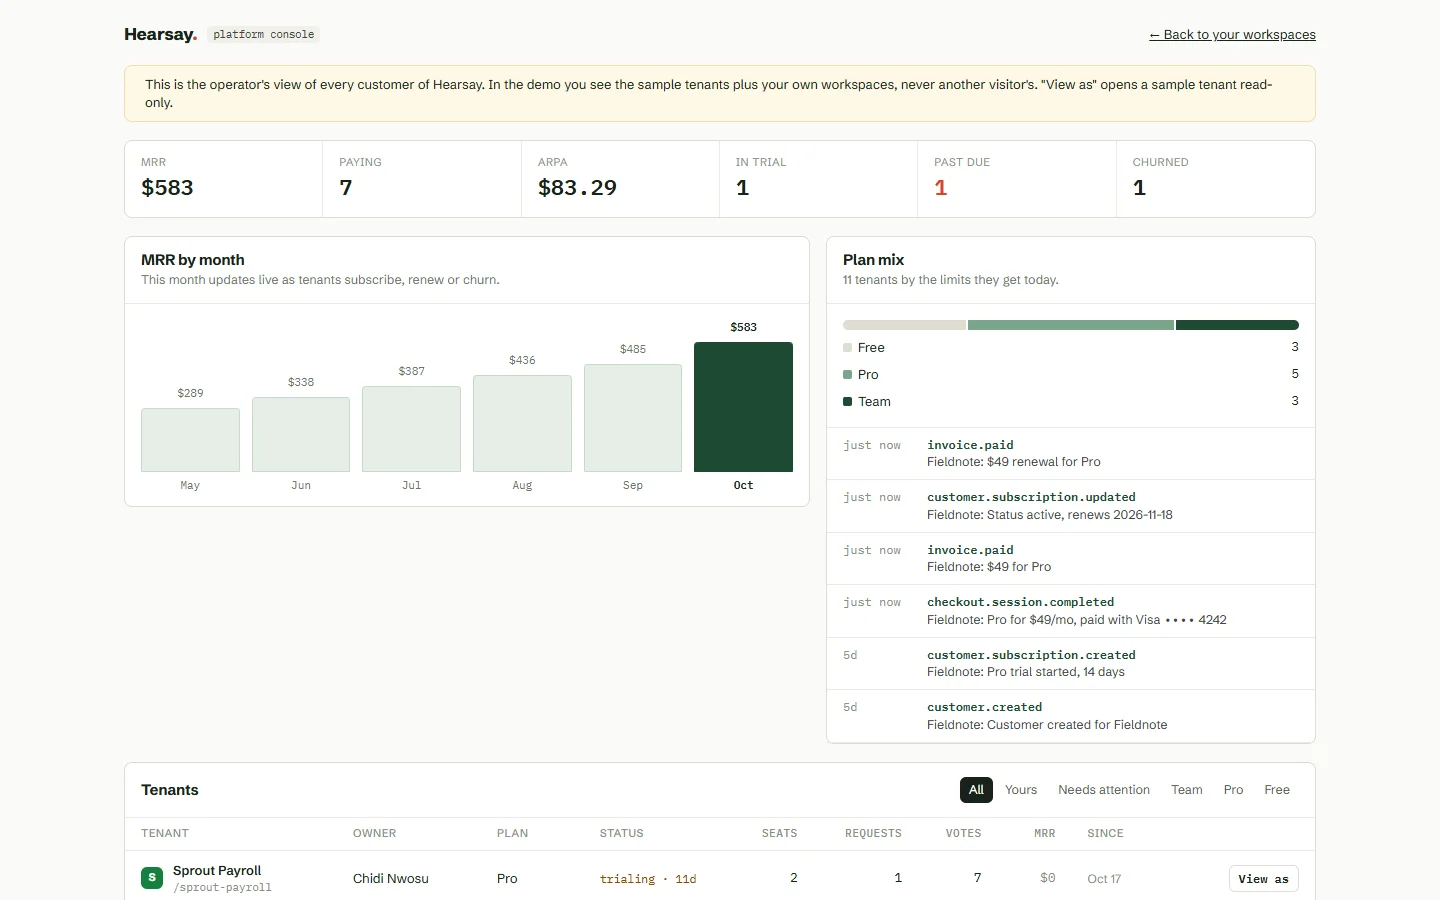Click the Seats column header
This screenshot has width=1440, height=900.
(x=780, y=833)
